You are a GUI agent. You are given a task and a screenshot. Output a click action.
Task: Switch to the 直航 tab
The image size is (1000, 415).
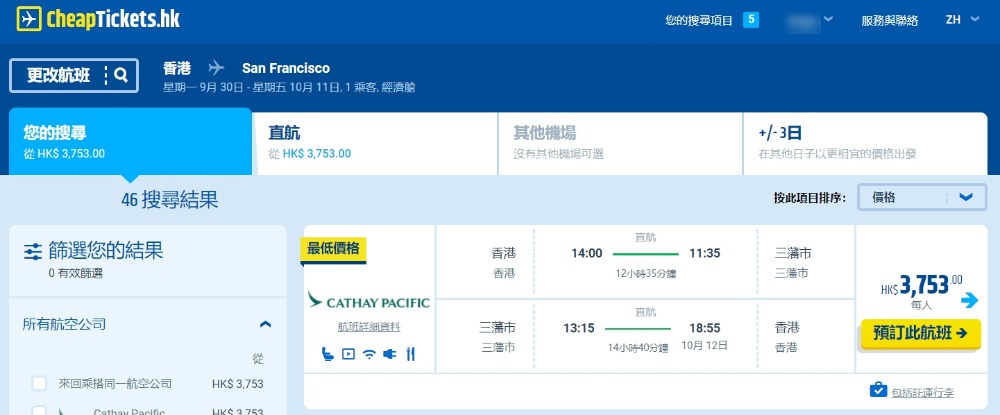375,142
